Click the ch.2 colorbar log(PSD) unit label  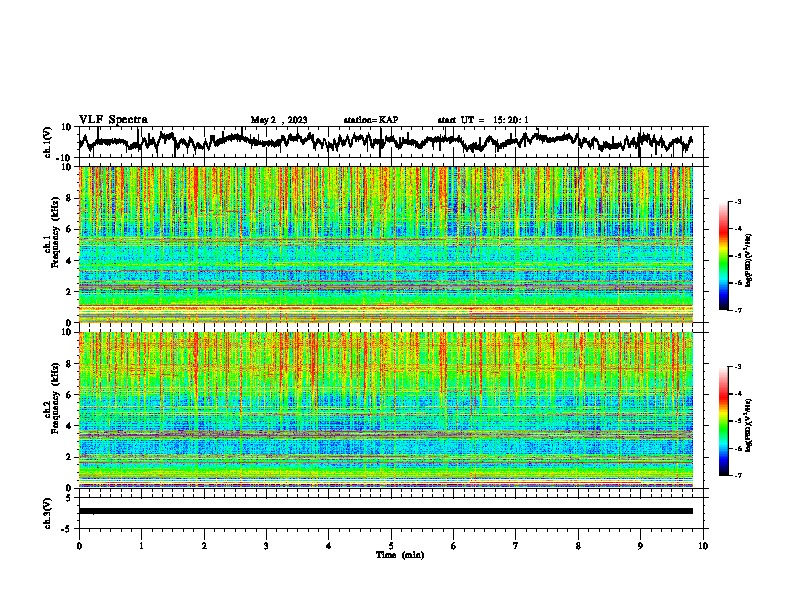[x=749, y=425]
